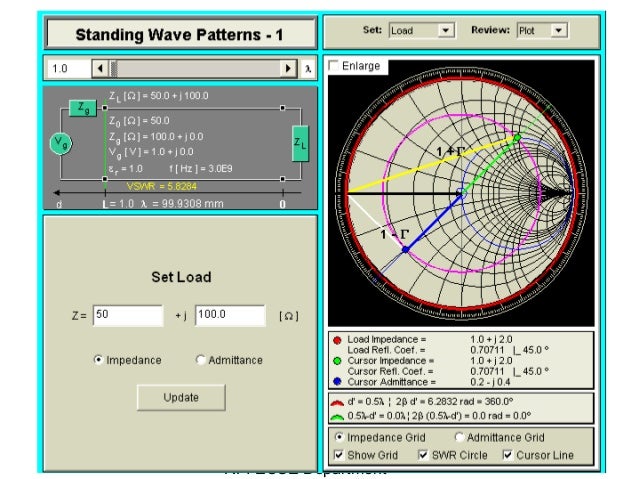Viewport: 638px width, 479px height.
Task: Select Admittance Grid radio option
Action: [x=459, y=437]
